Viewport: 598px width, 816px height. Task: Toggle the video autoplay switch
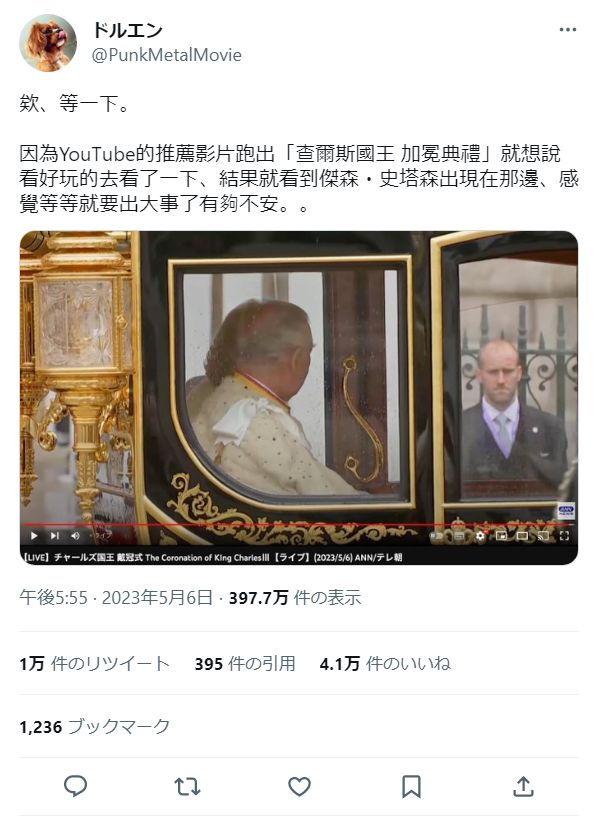438,536
